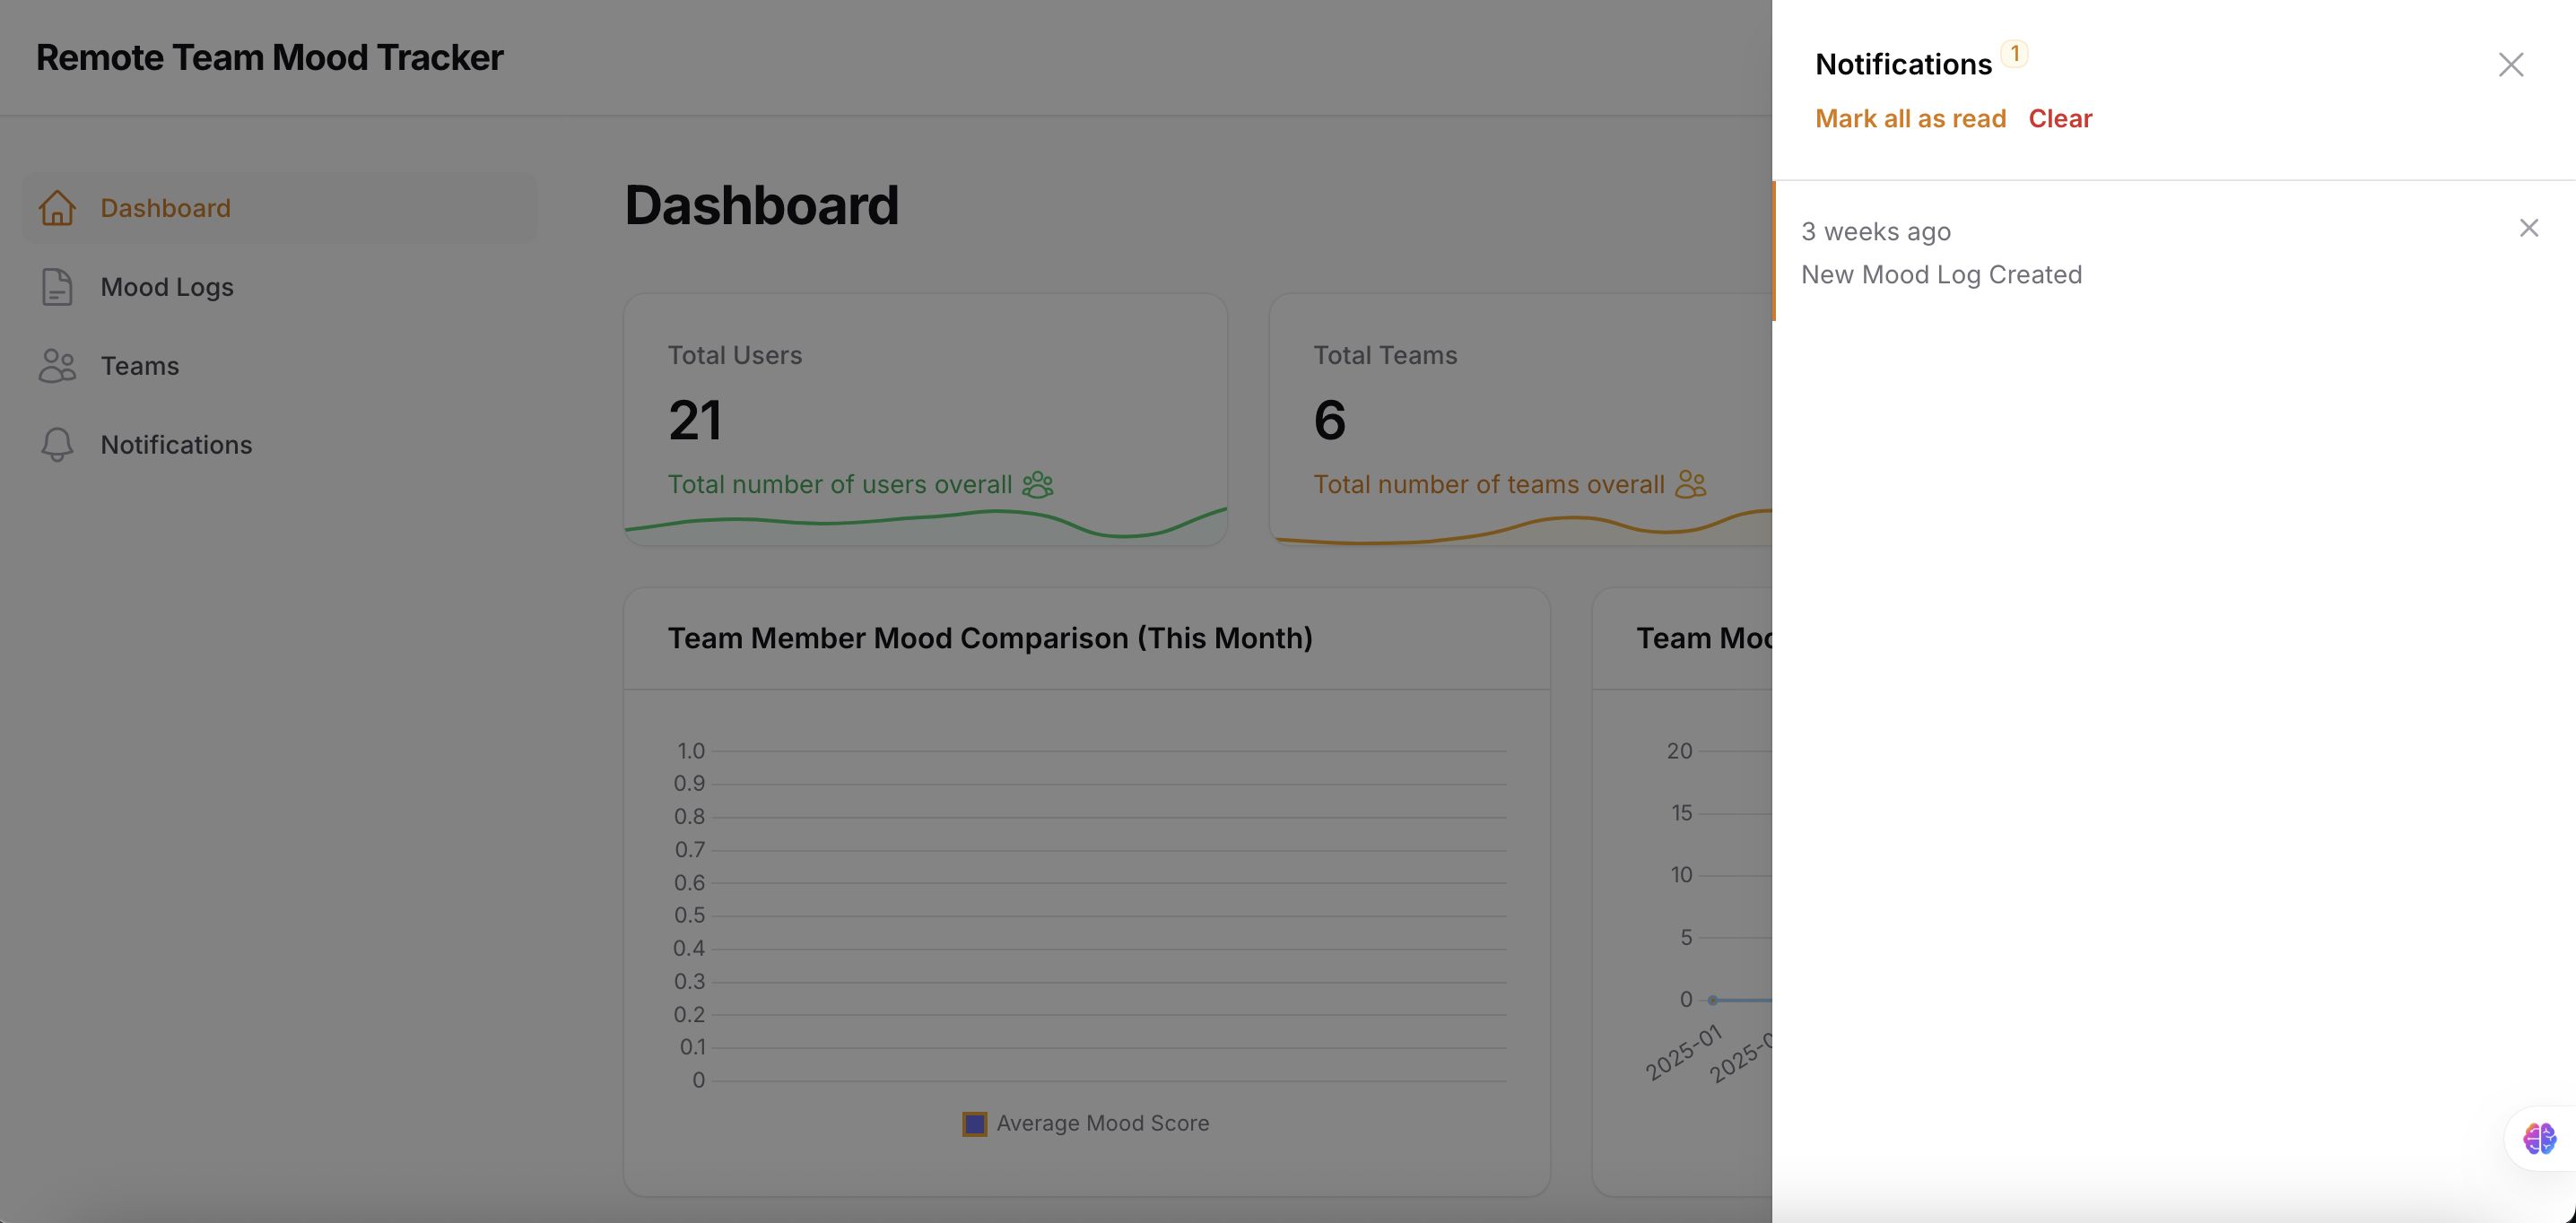The height and width of the screenshot is (1223, 2576).
Task: Click the Average Mood Score legend label
Action: tap(1102, 1124)
